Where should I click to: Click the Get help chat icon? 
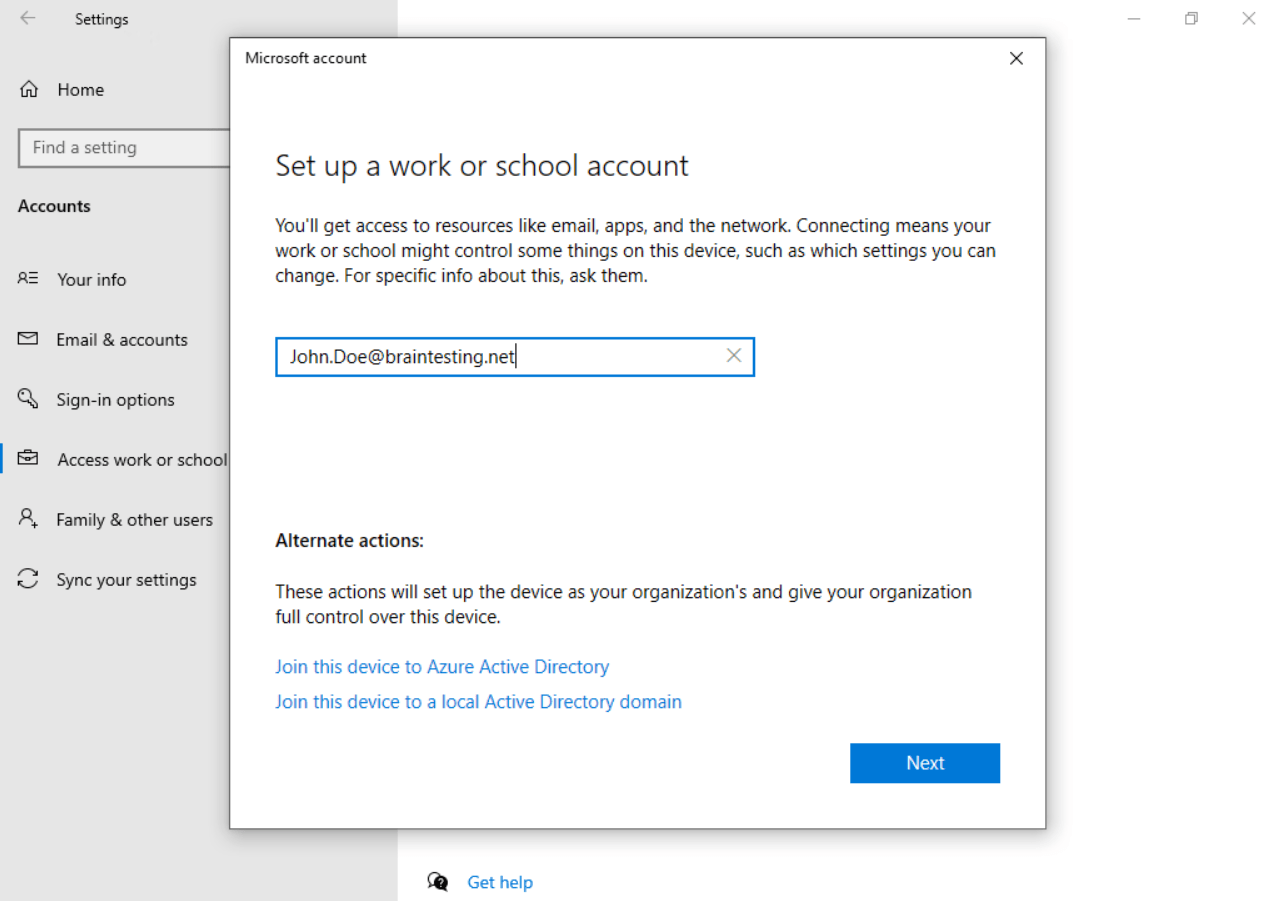pos(438,882)
